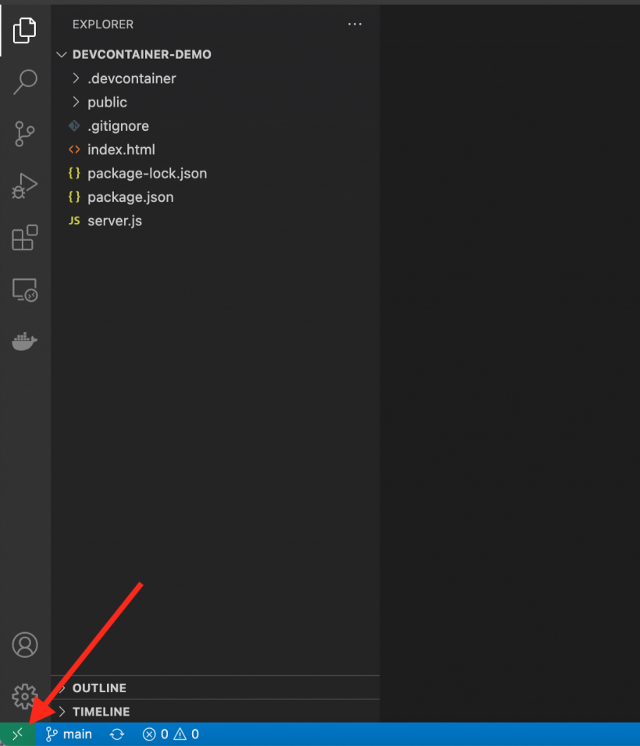Open the Manage settings gear
The width and height of the screenshot is (640, 746).
[25, 696]
